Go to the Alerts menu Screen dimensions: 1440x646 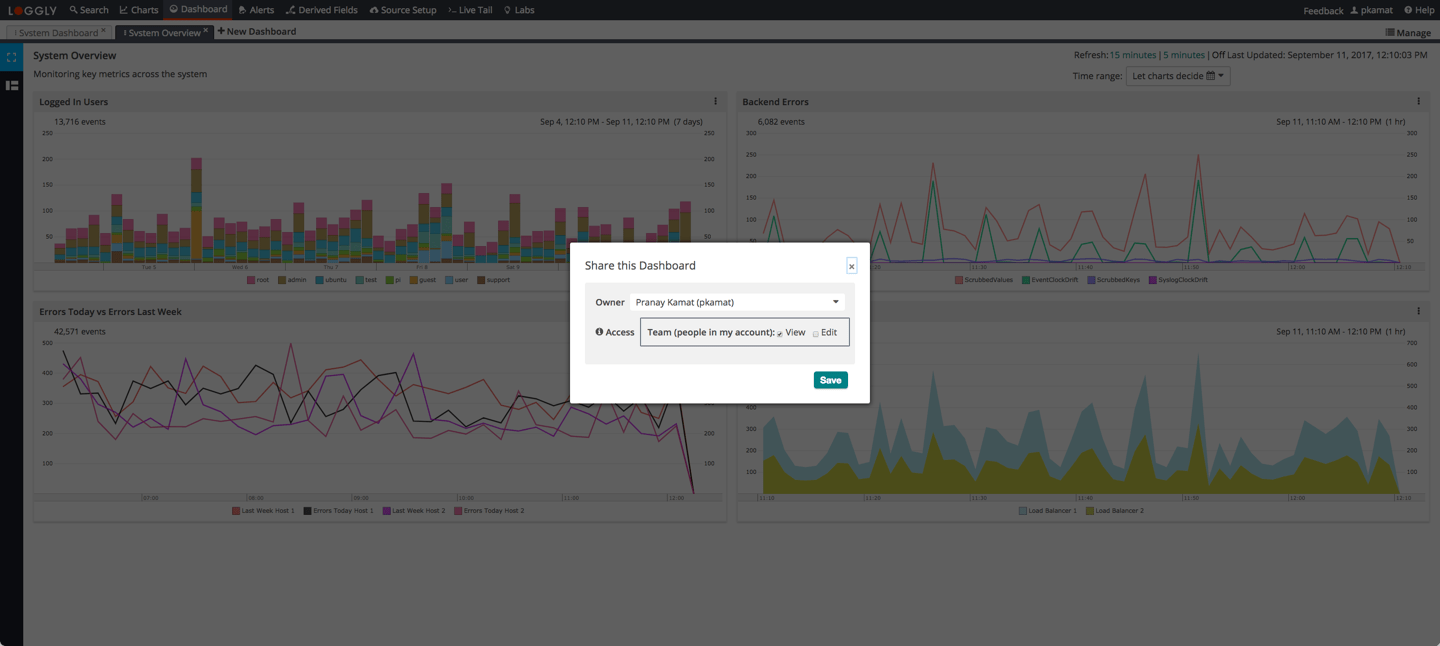256,10
